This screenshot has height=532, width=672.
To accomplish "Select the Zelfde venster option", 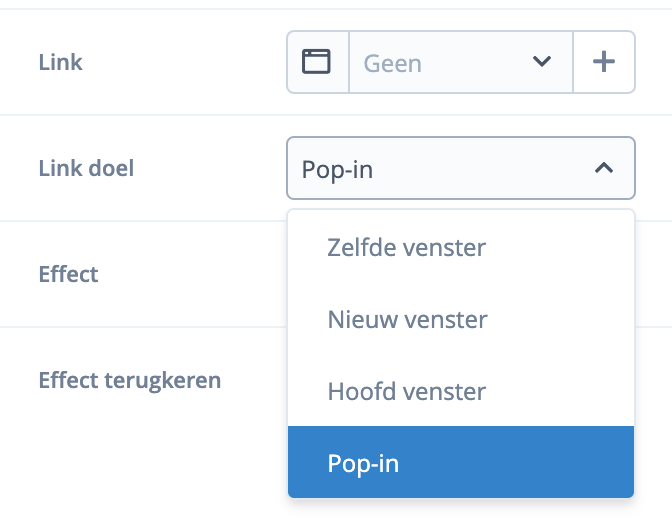I will (x=406, y=247).
